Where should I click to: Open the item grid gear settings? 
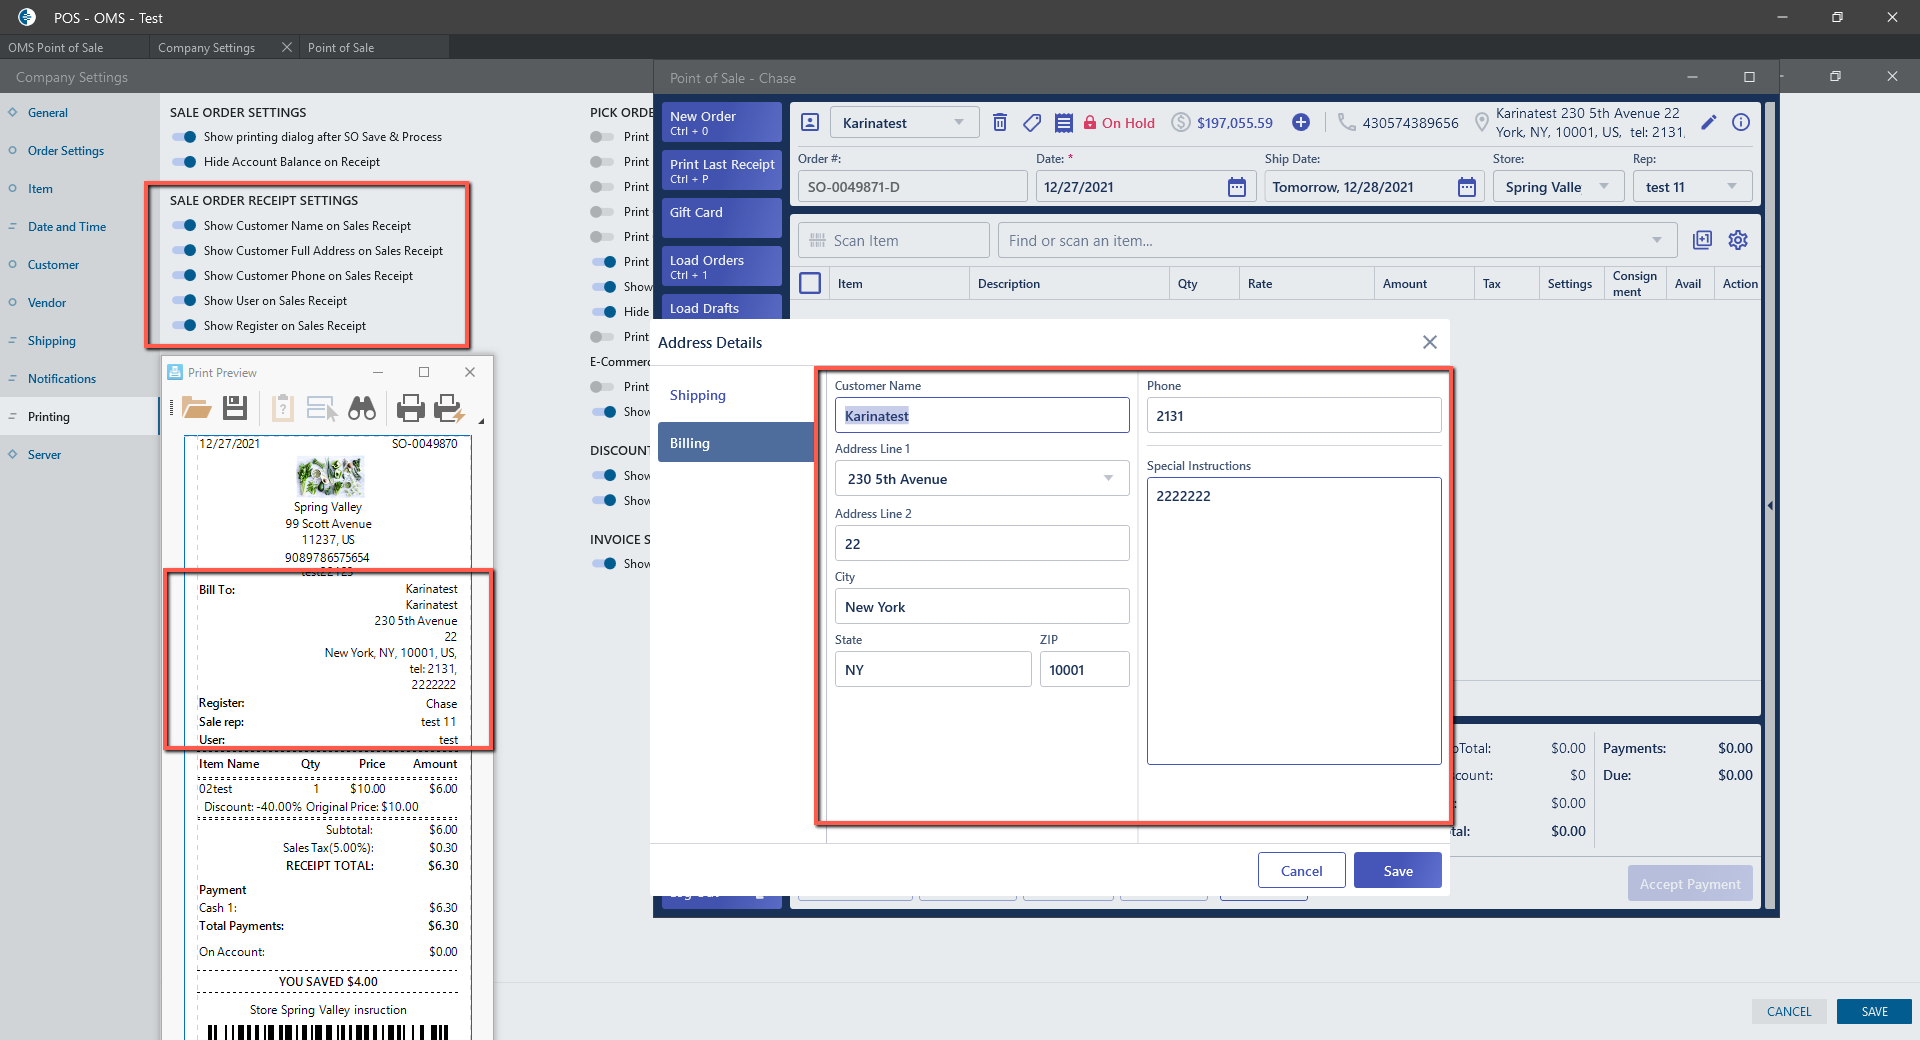click(x=1738, y=240)
